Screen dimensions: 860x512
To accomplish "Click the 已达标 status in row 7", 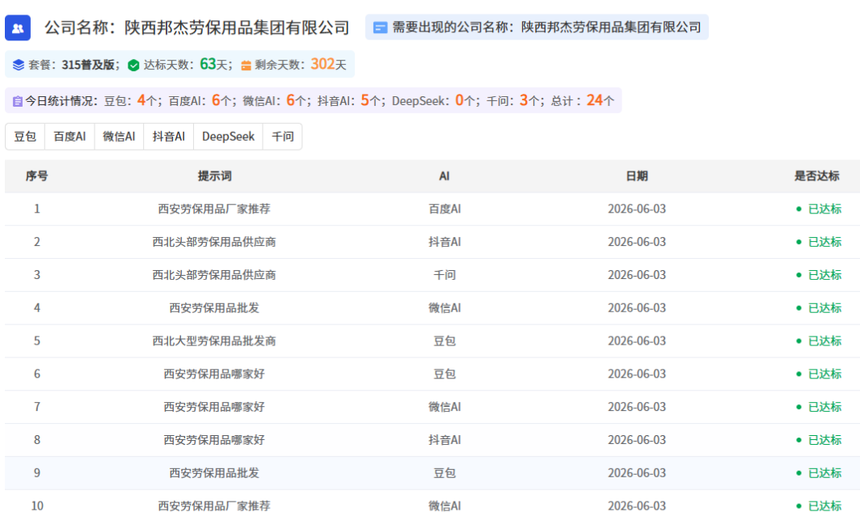I will [x=819, y=407].
